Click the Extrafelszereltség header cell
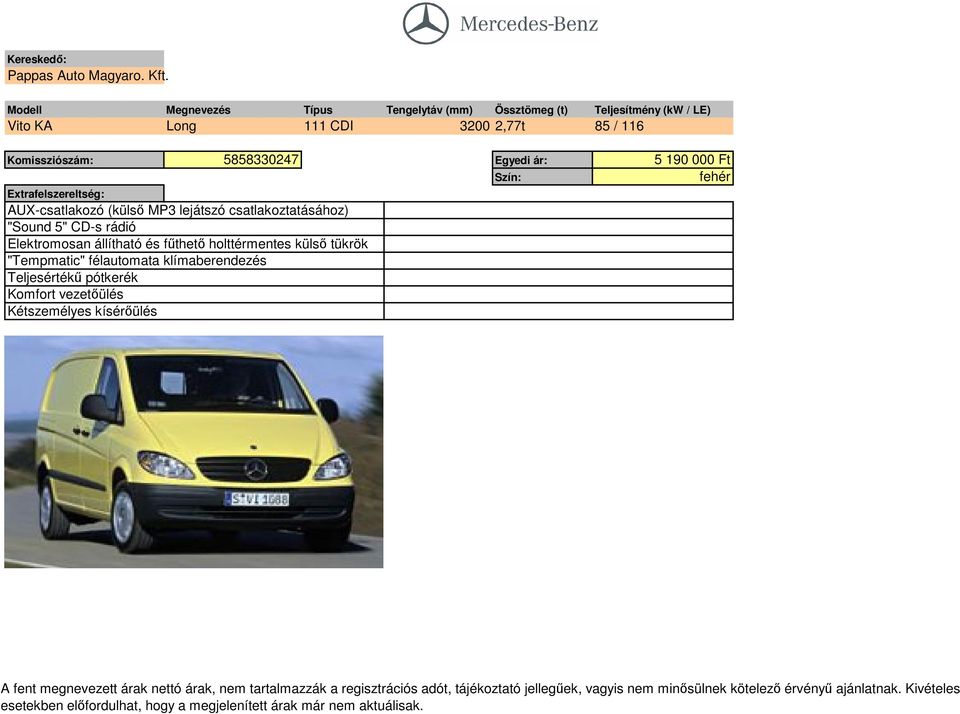 pyautogui.click(x=84, y=194)
